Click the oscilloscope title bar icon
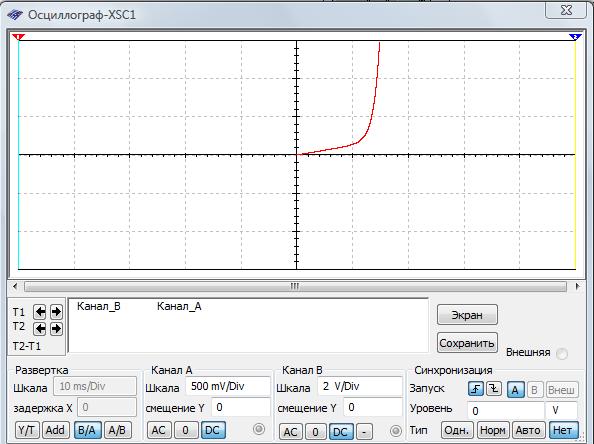 [x=15, y=15]
